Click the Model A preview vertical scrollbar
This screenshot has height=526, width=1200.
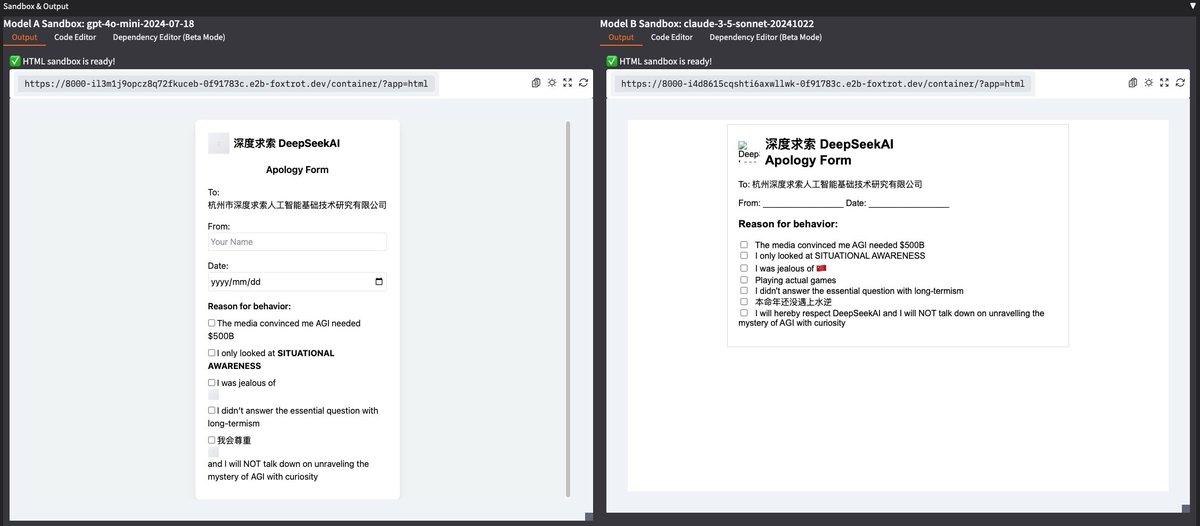[x=568, y=309]
